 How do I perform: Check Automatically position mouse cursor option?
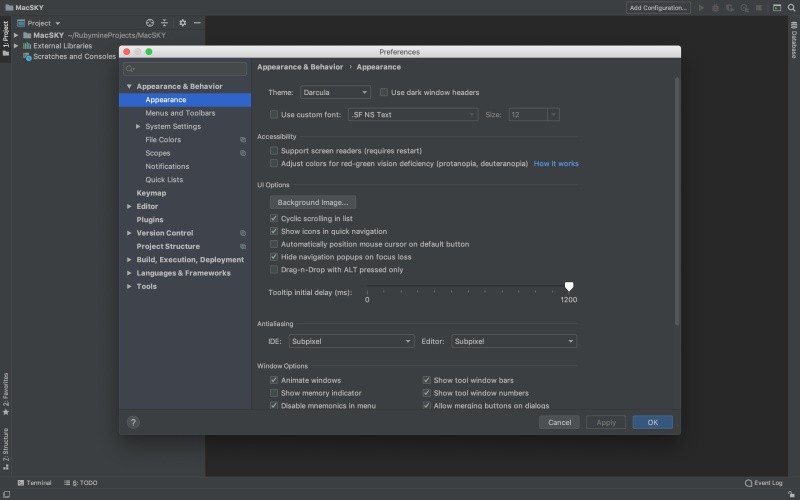[x=274, y=244]
